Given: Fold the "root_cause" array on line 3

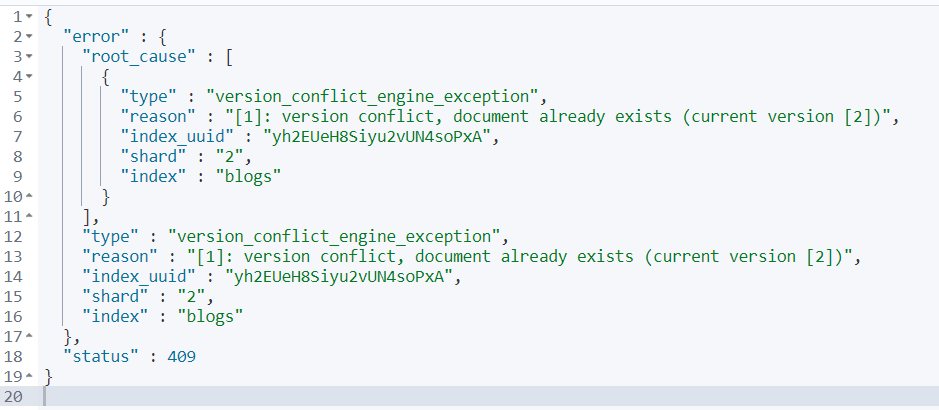Looking at the screenshot, I should [x=29, y=56].
